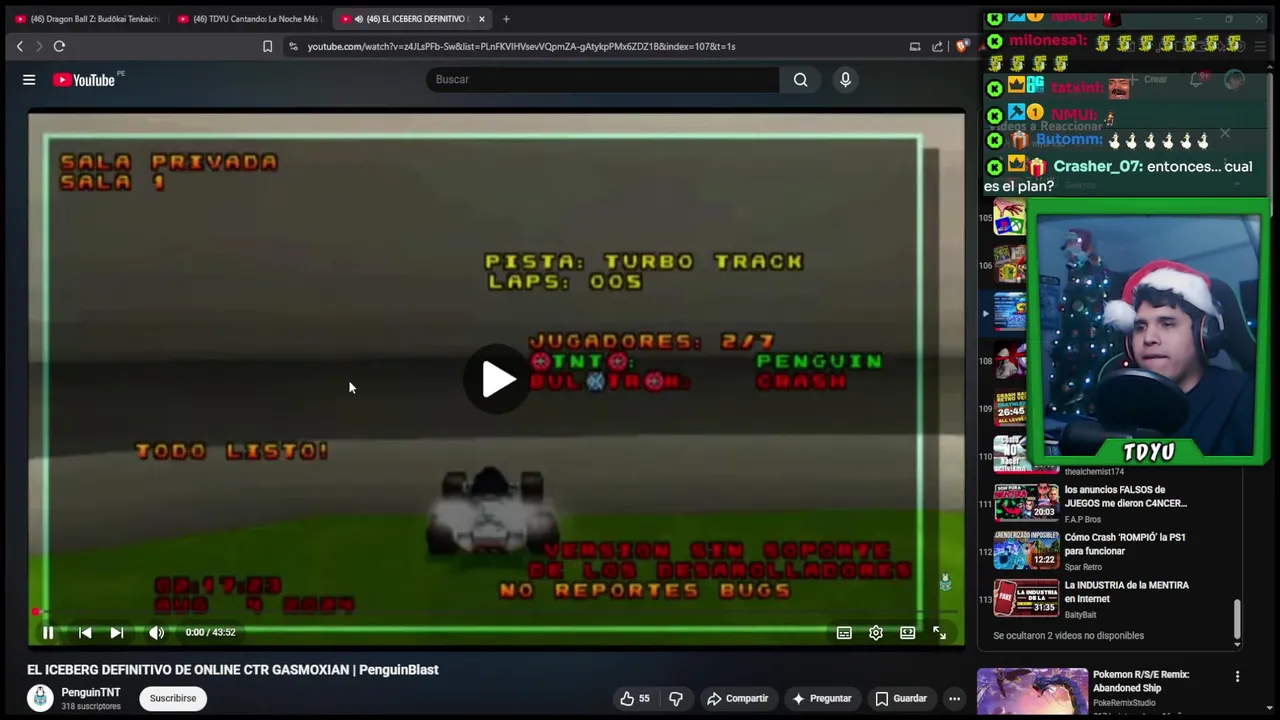
Task: Enter full screen mode
Action: coord(939,632)
